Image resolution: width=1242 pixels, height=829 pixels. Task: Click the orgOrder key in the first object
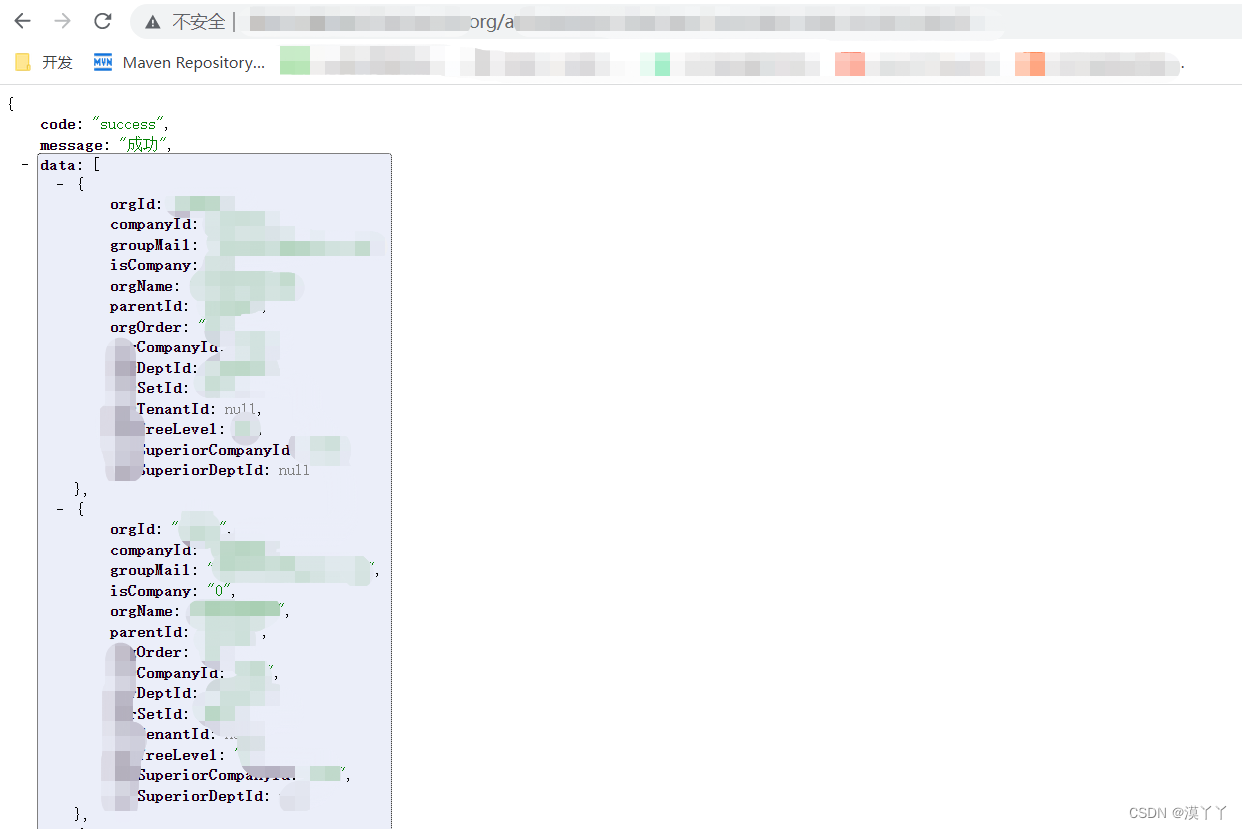(x=149, y=327)
